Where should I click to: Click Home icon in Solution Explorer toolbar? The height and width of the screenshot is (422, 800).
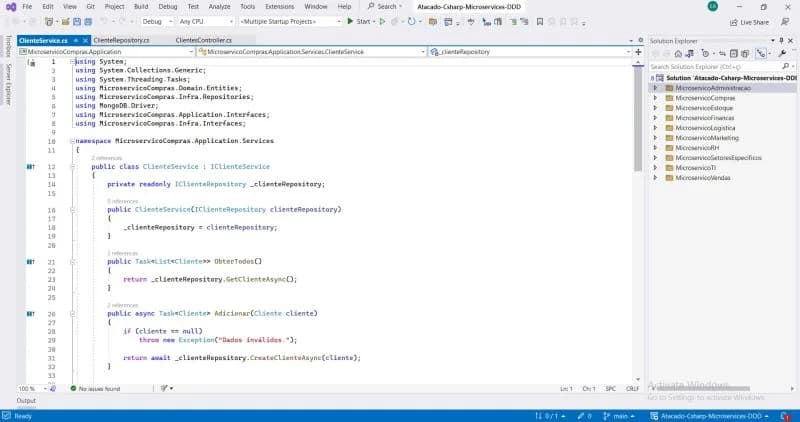tap(678, 54)
